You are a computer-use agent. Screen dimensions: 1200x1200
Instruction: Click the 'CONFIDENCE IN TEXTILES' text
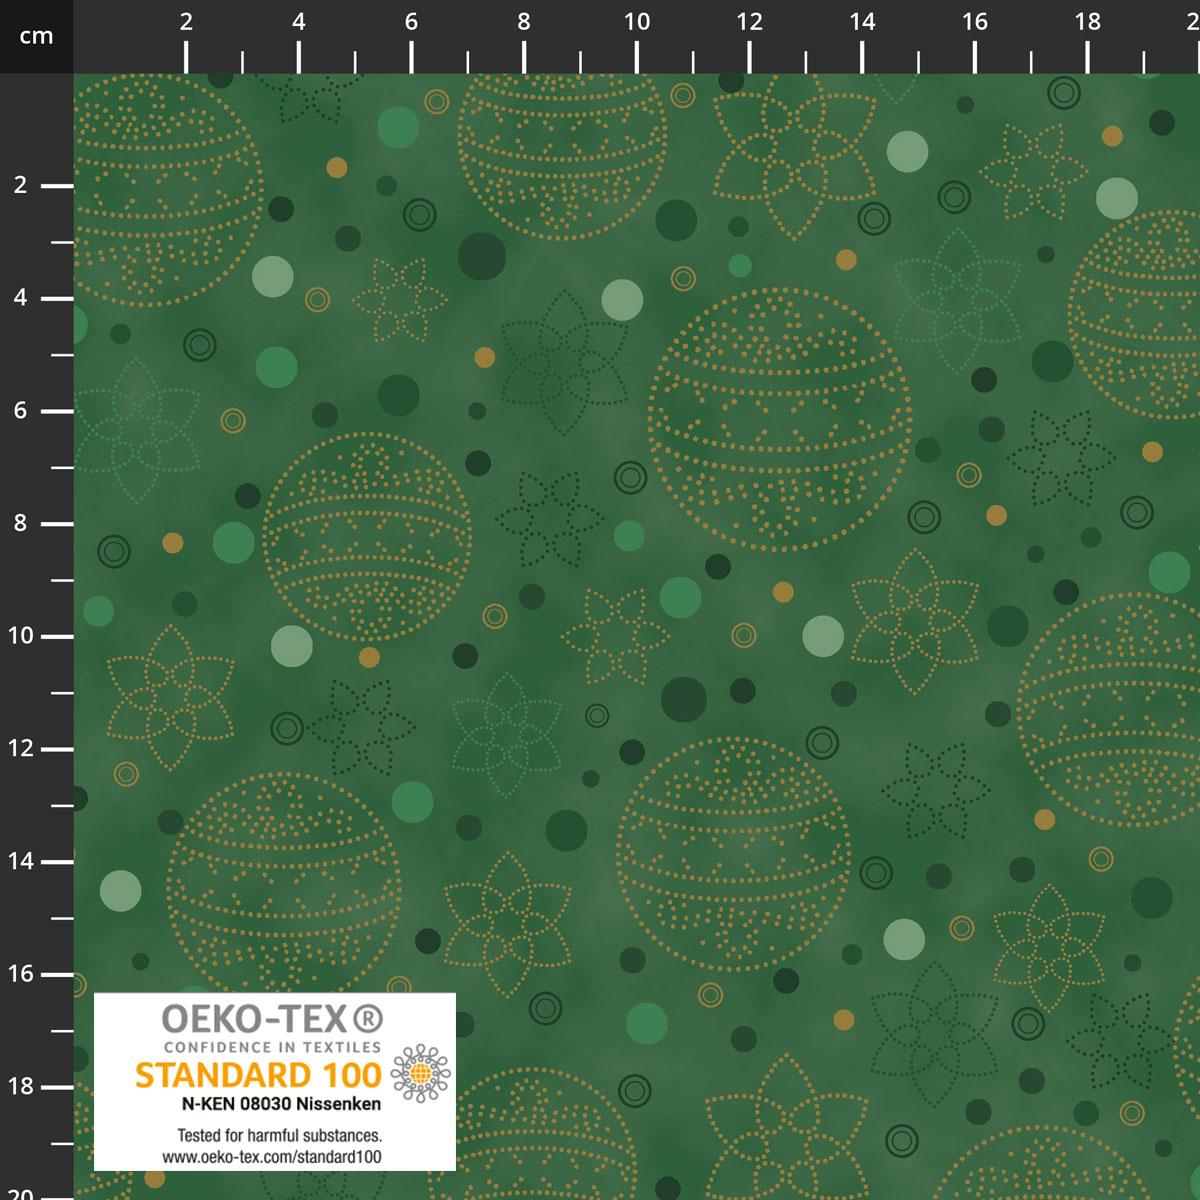[272, 1048]
